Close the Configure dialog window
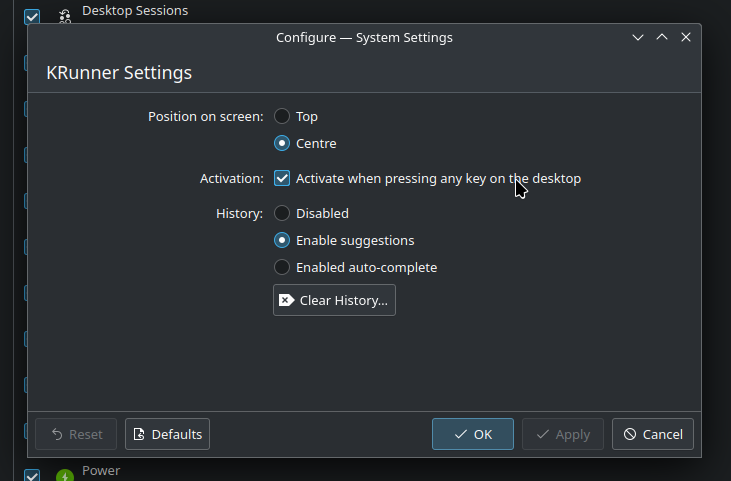 tap(686, 37)
